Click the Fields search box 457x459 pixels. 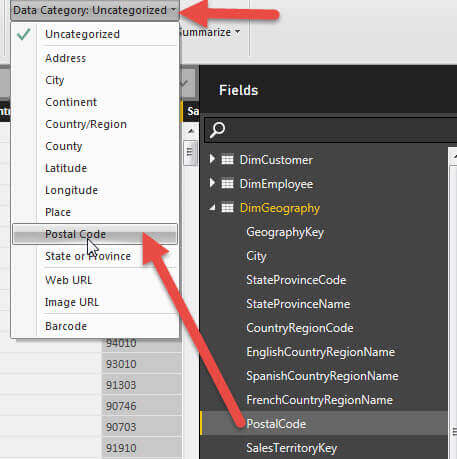(331, 130)
